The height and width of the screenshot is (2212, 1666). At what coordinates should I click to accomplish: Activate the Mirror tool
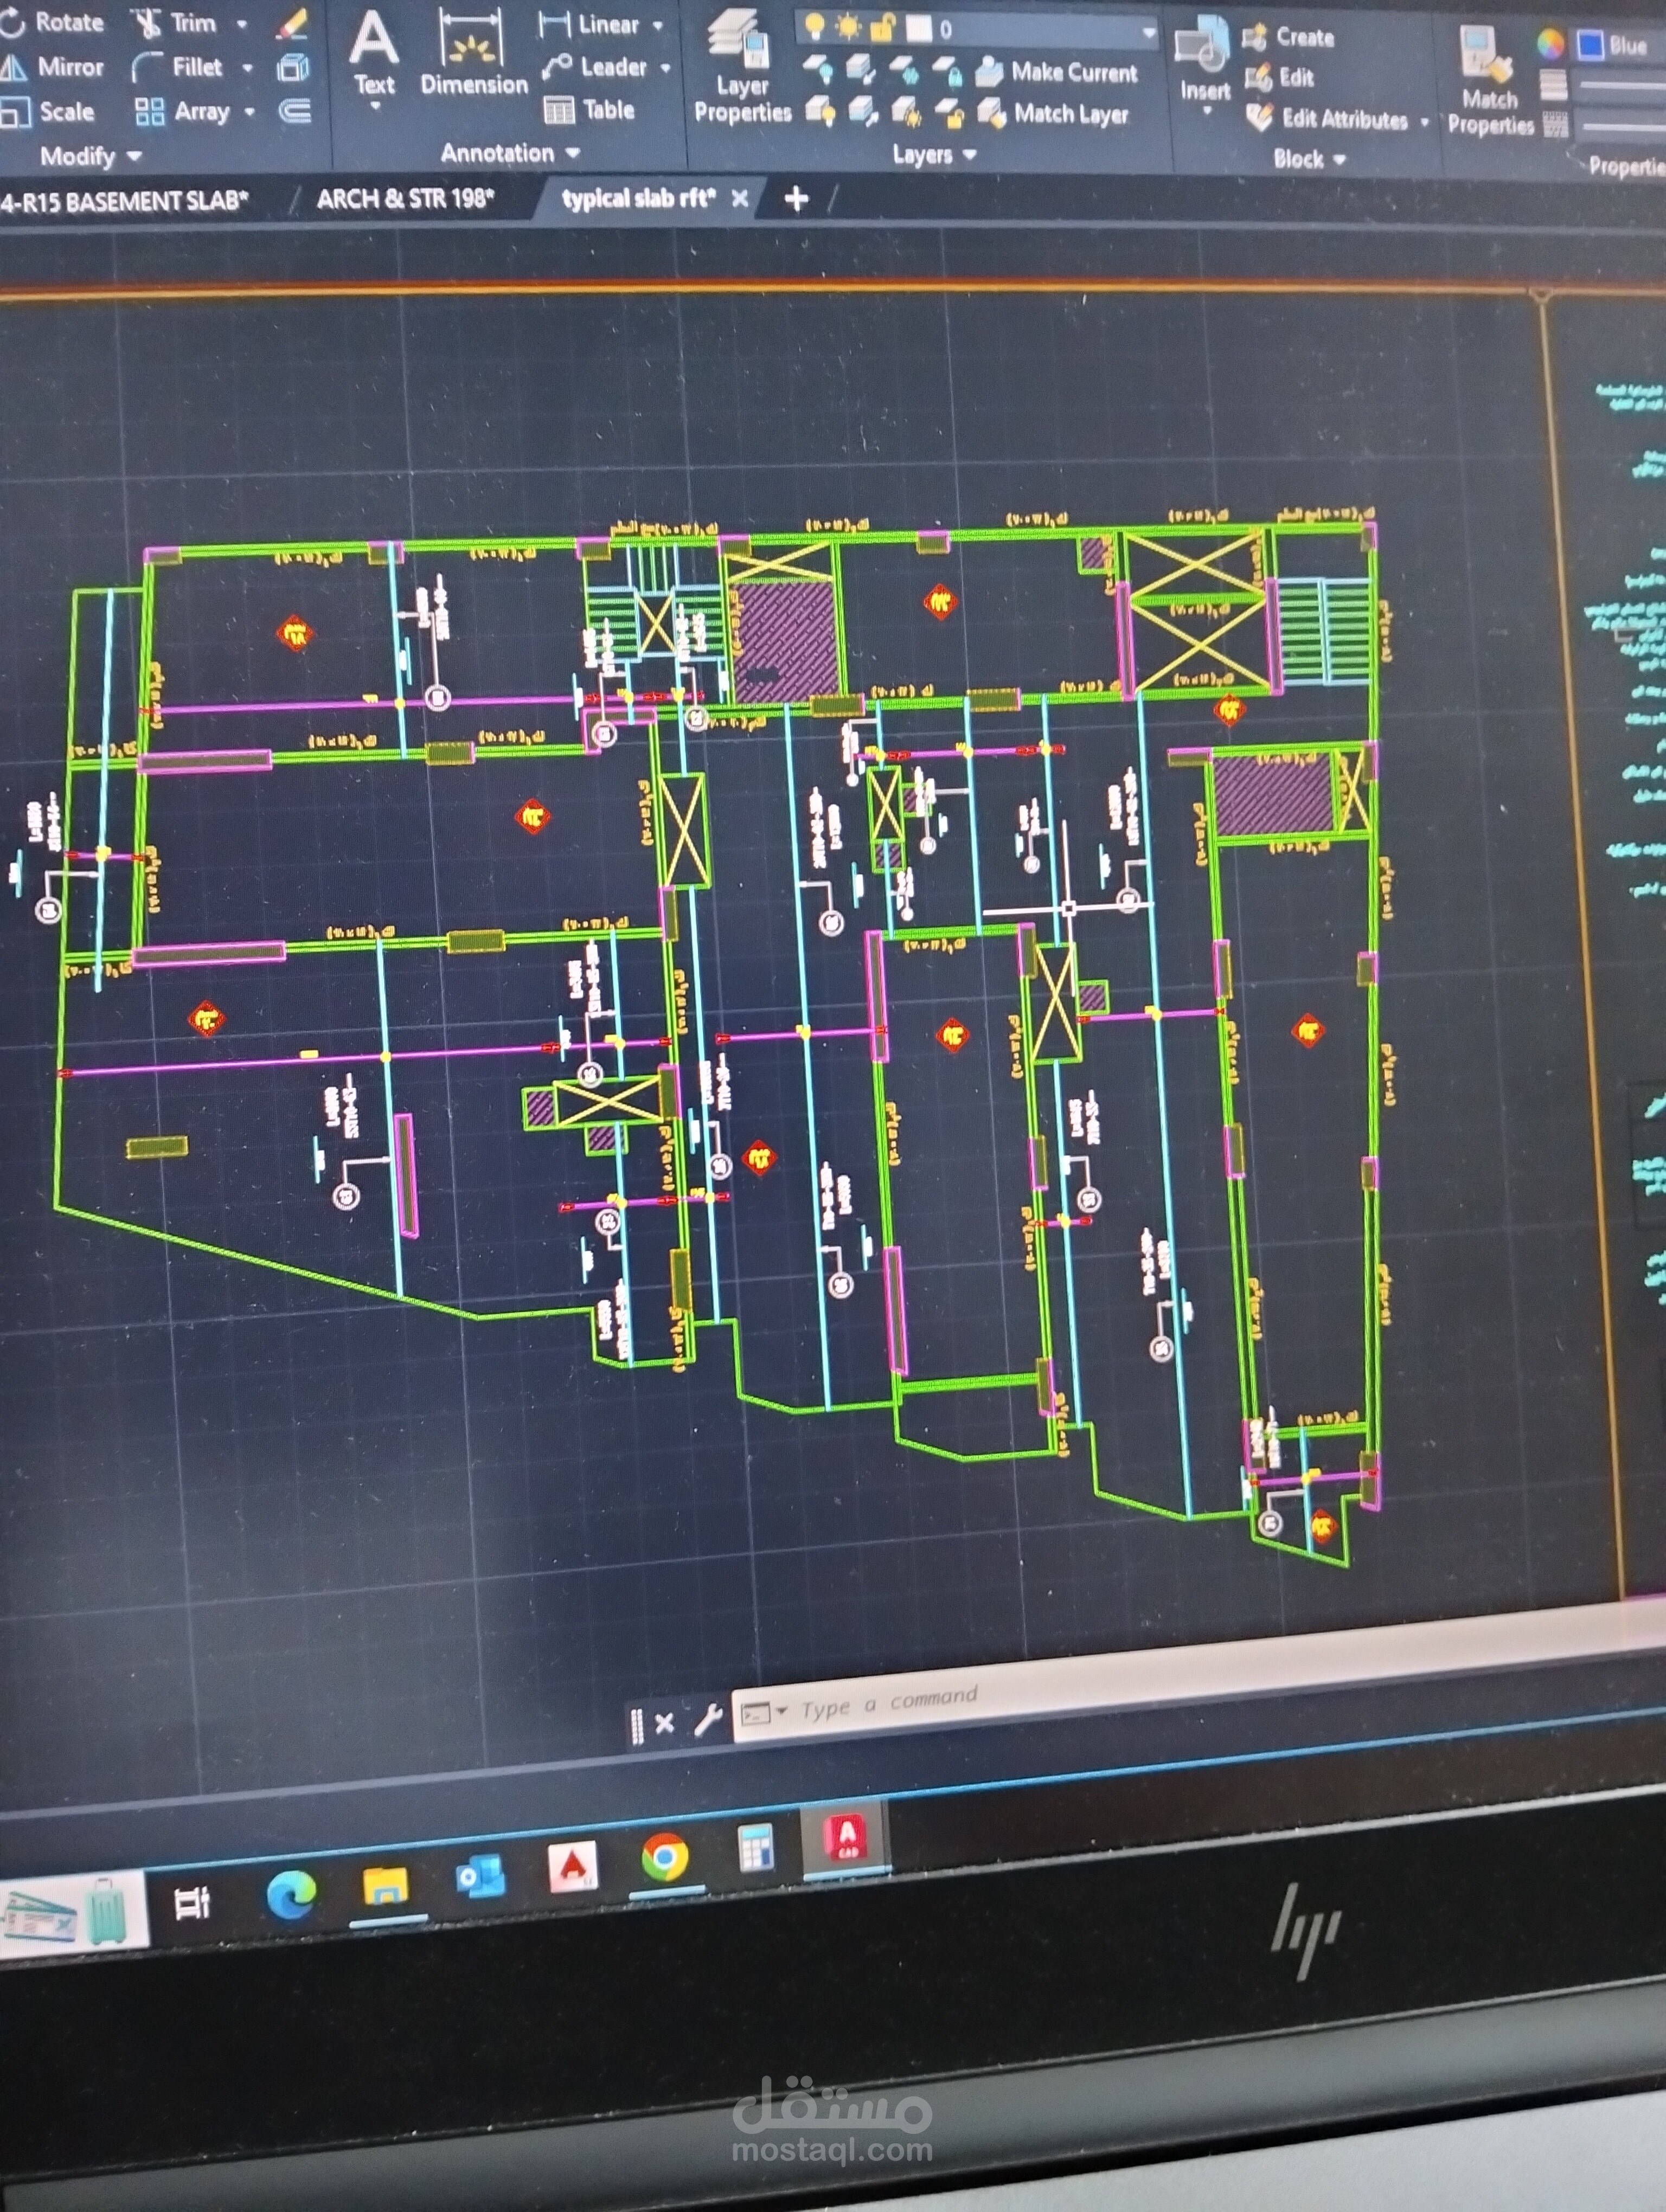click(52, 67)
